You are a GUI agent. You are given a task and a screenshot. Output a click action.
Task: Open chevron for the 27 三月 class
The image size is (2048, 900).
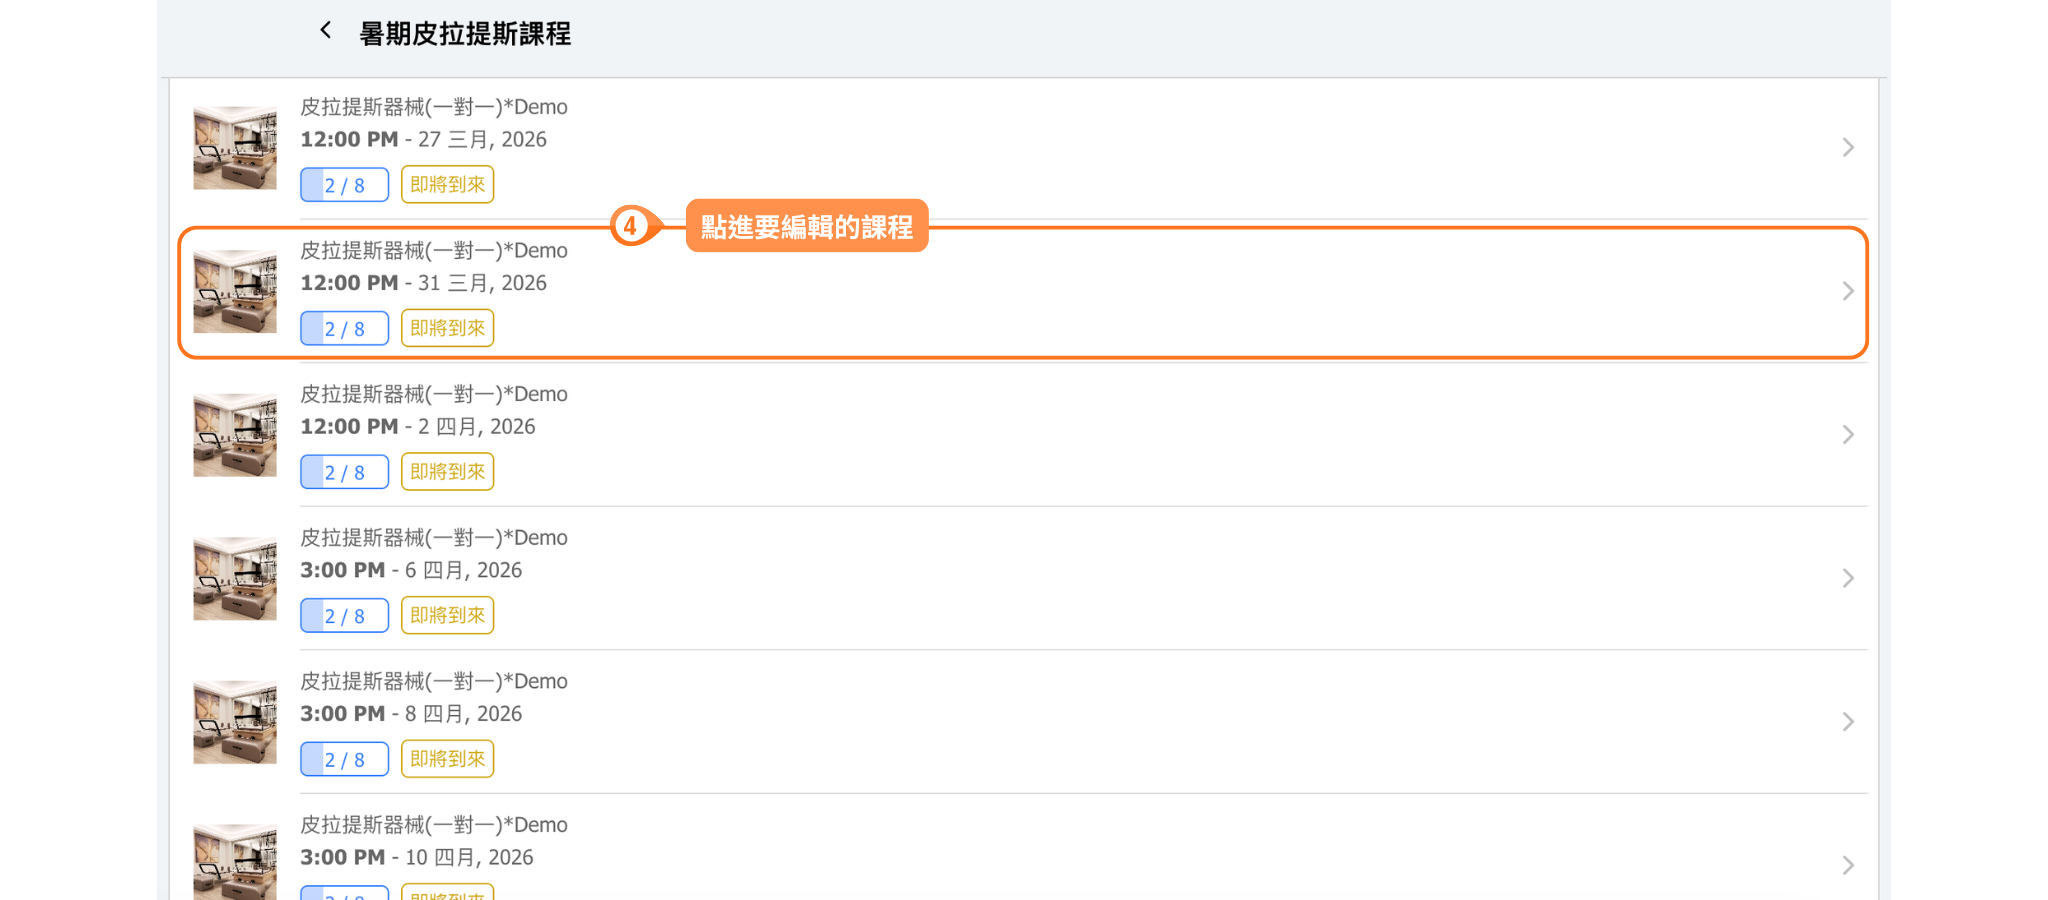coord(1848,148)
